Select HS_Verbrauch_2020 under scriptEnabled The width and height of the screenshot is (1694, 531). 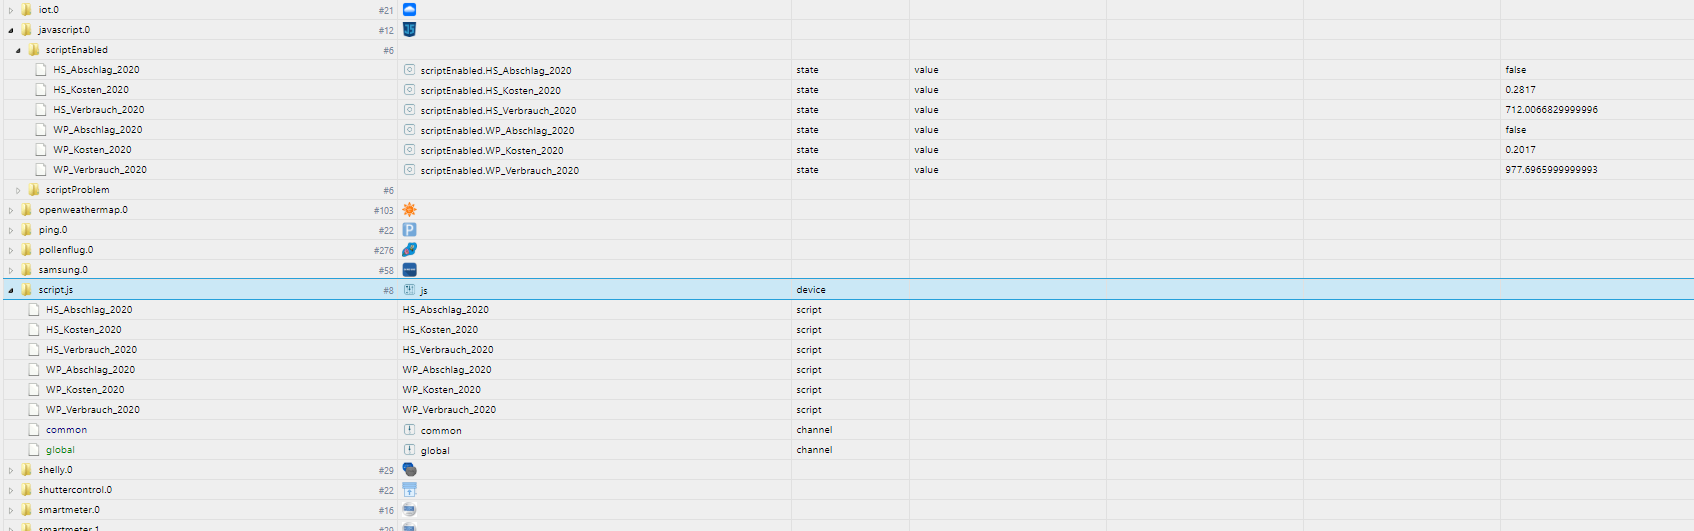(99, 110)
